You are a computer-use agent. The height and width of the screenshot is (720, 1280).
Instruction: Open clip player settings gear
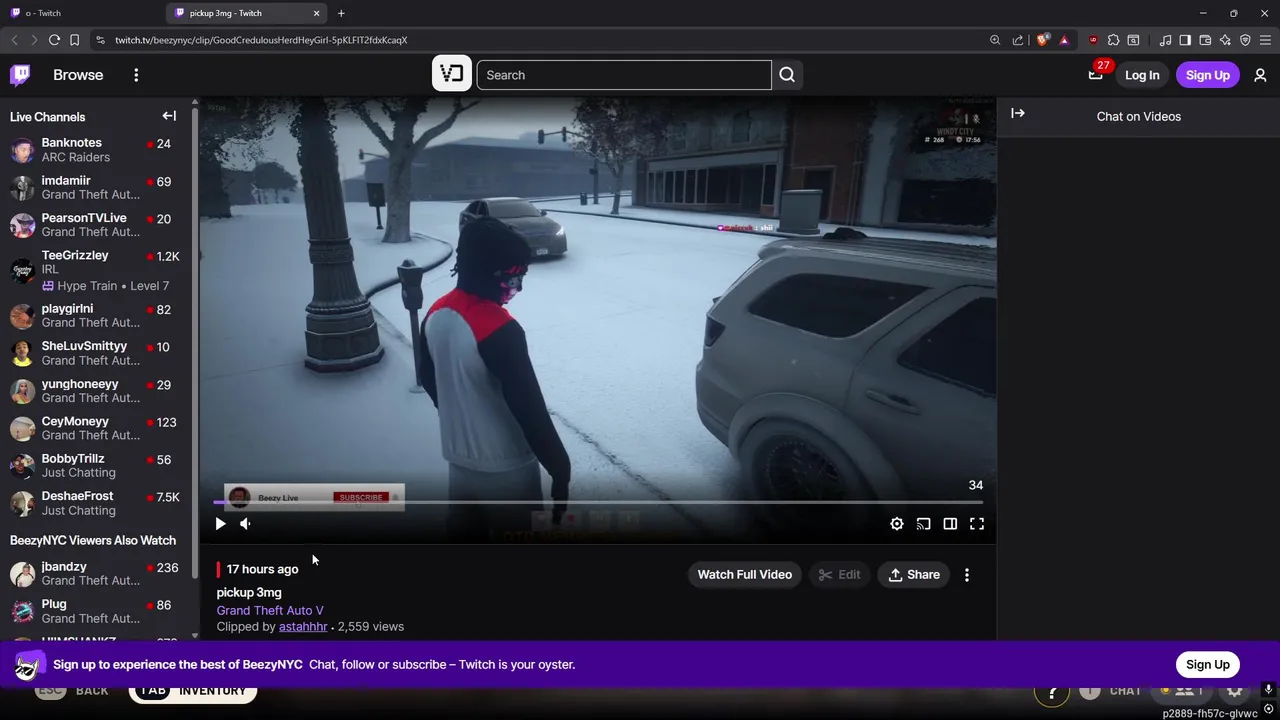pyautogui.click(x=897, y=524)
